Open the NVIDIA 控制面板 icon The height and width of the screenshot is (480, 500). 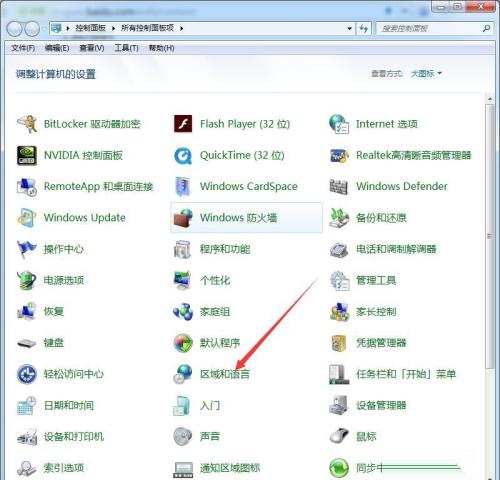pos(27,155)
